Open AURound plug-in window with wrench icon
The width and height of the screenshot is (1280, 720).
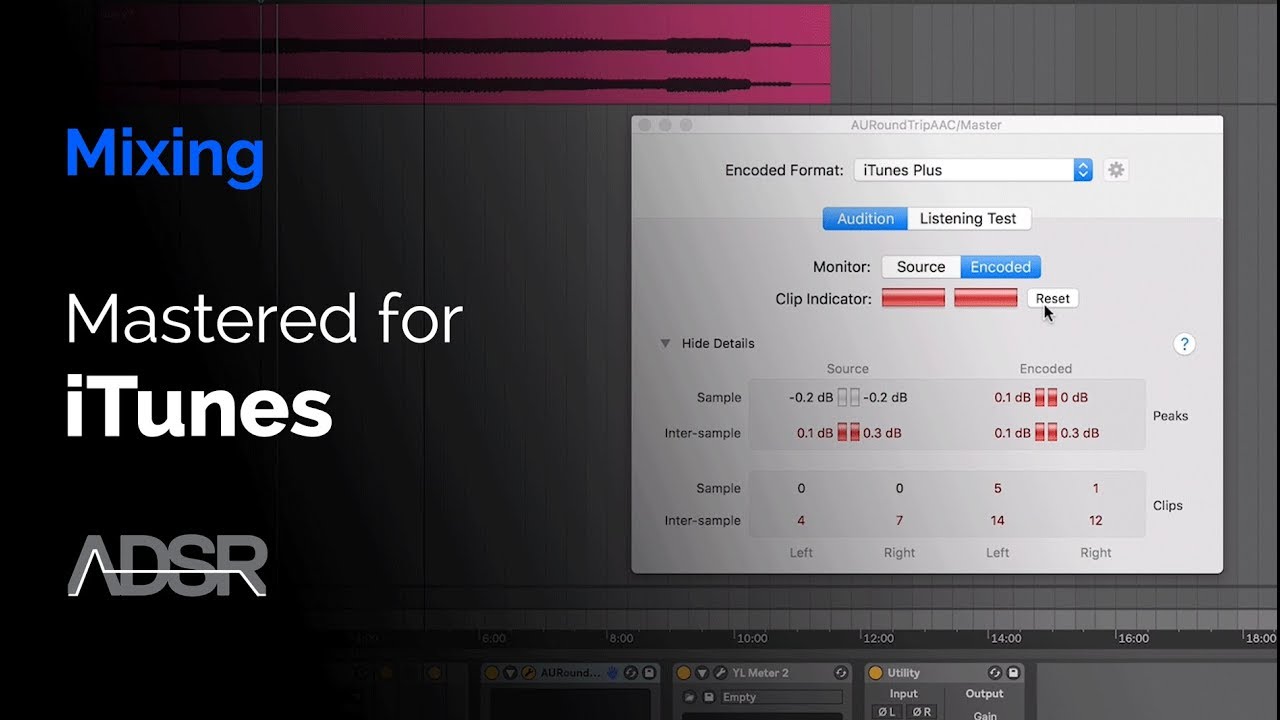click(528, 673)
